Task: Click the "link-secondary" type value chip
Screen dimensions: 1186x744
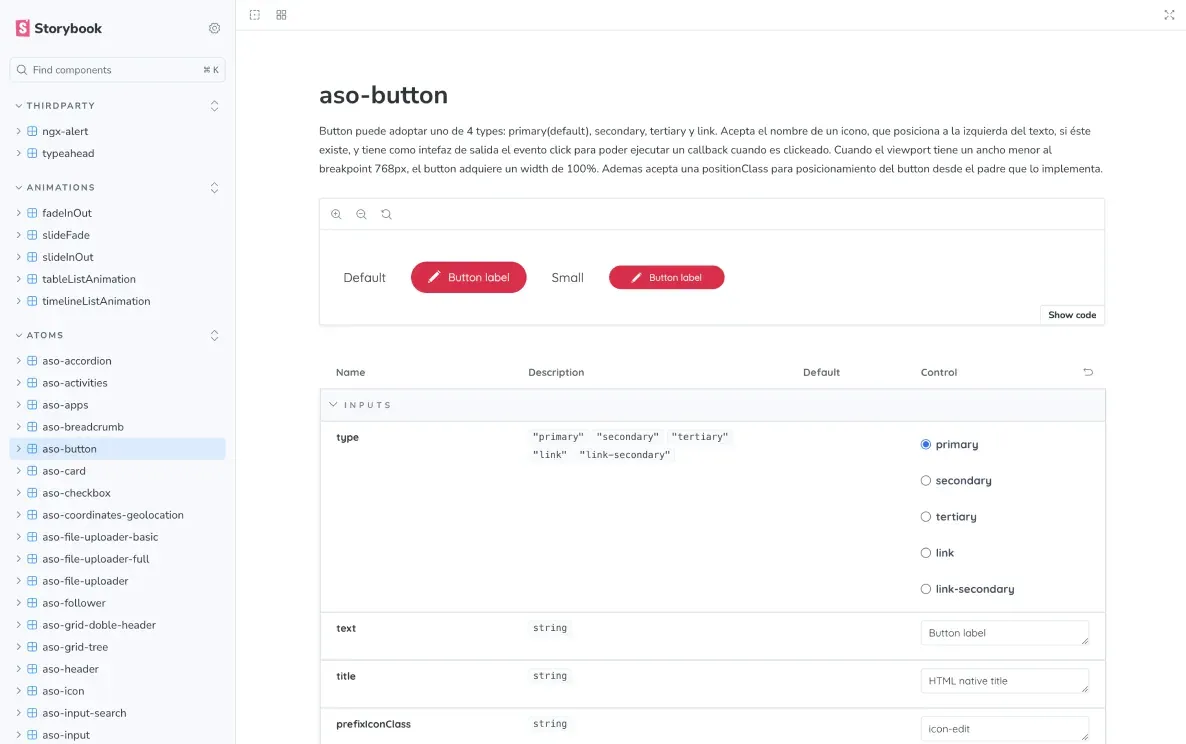Action: 625,454
